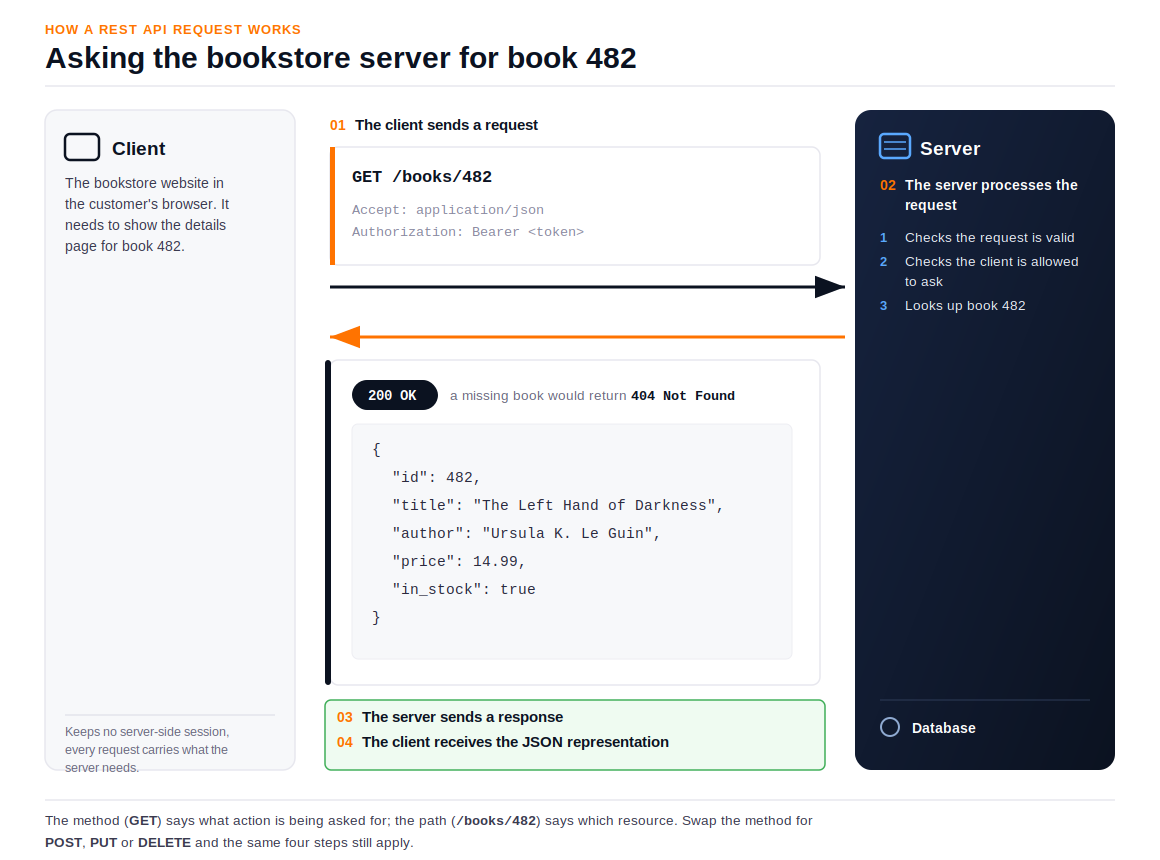Screen dimensions: 1160x860
Task: Click the Server rack icon
Action: click(x=894, y=146)
